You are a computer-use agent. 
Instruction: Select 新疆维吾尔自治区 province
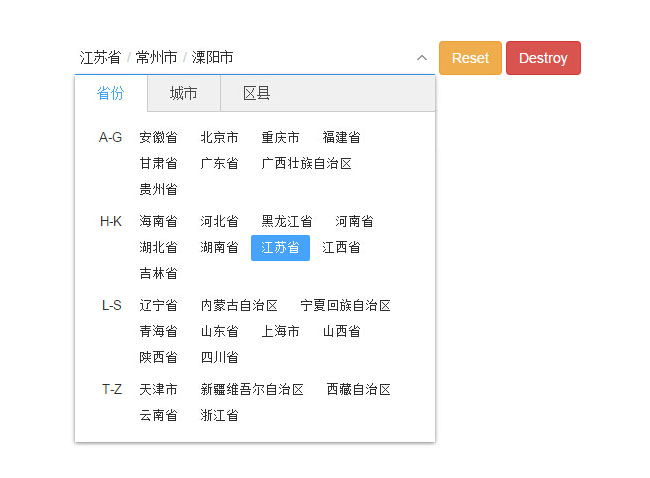pyautogui.click(x=252, y=389)
